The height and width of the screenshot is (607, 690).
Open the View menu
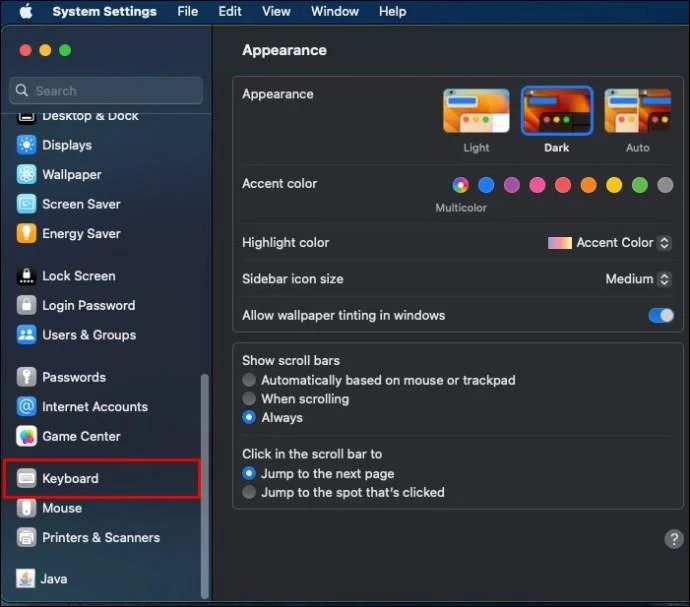(276, 11)
